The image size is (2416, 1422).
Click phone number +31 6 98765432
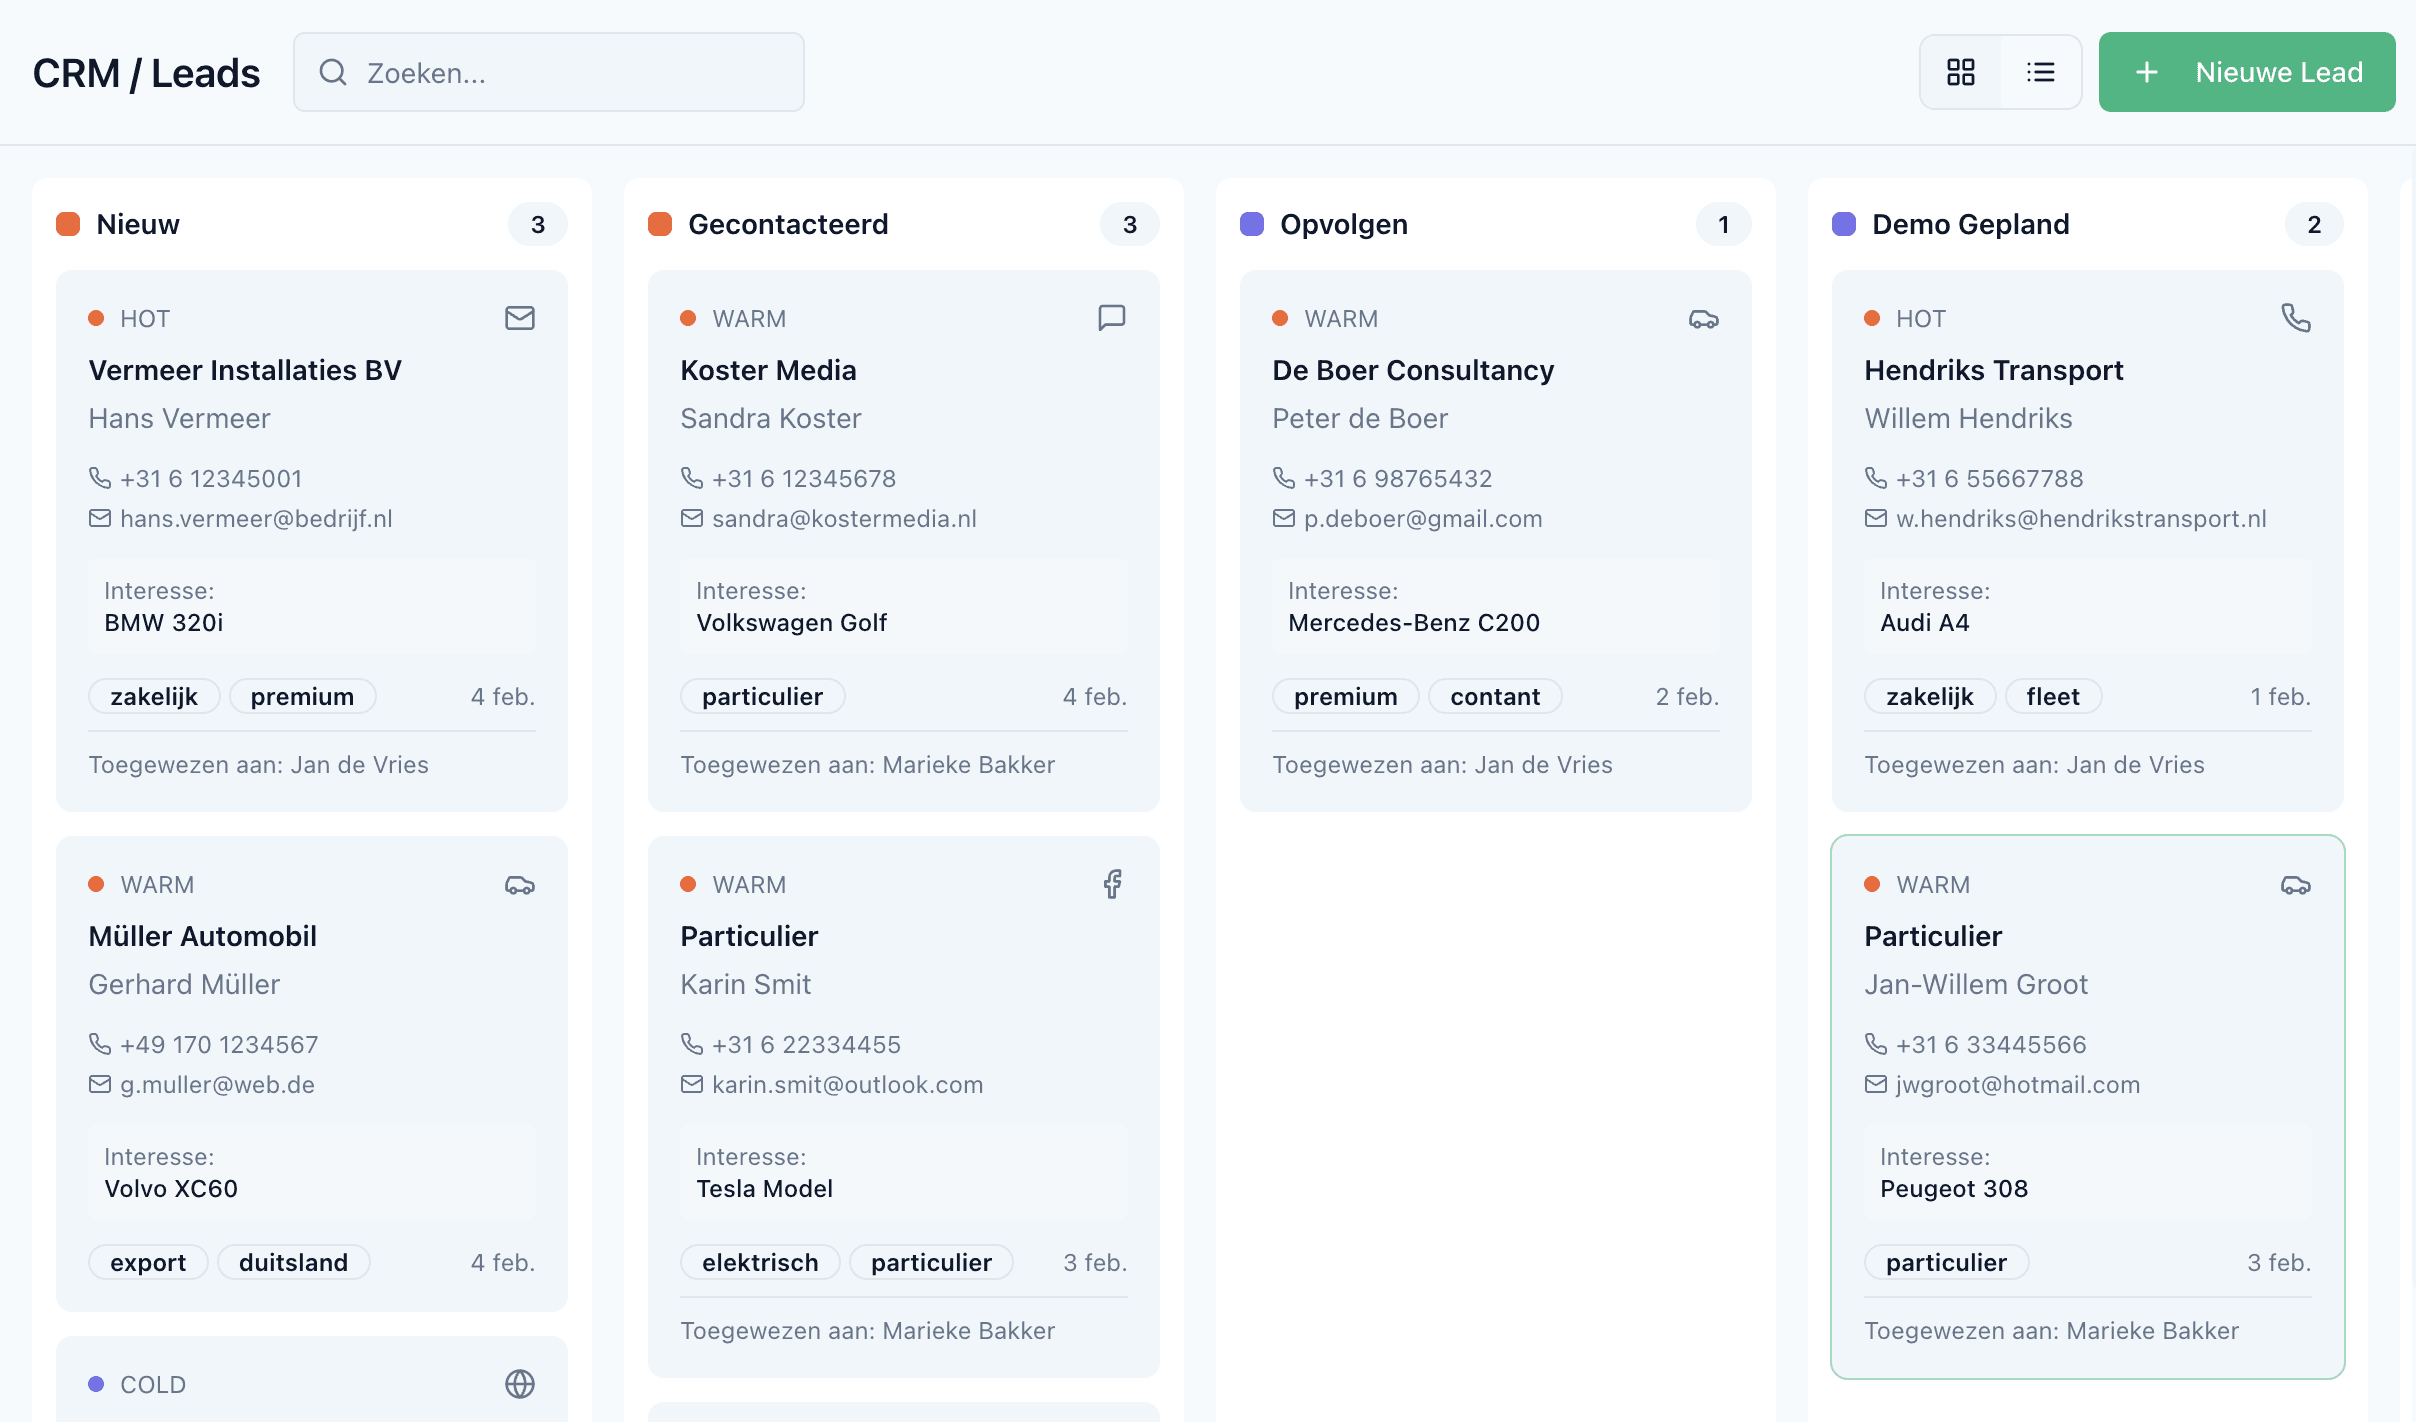pyautogui.click(x=1397, y=478)
